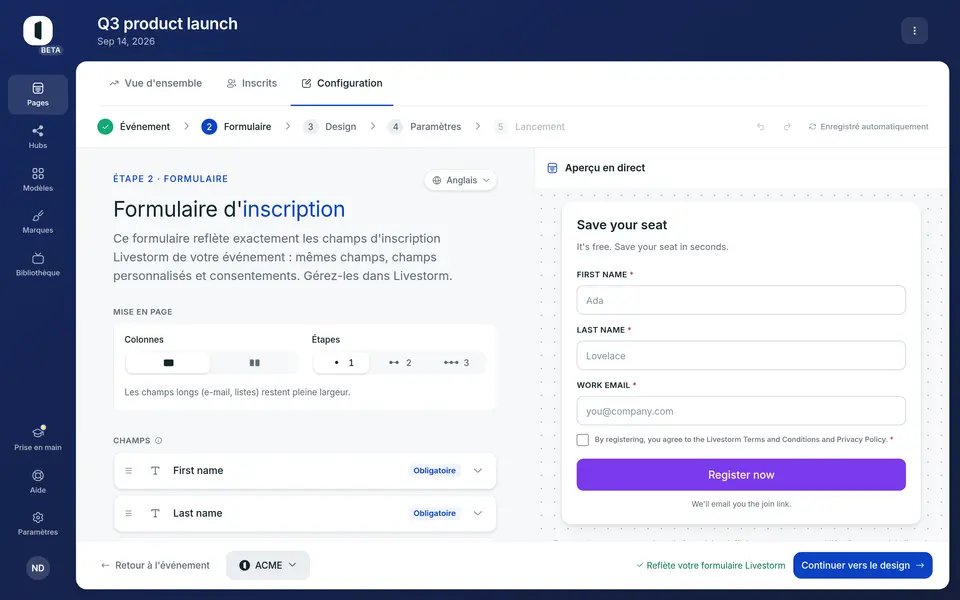Click the Obligatoire badge on Last name

tap(434, 513)
